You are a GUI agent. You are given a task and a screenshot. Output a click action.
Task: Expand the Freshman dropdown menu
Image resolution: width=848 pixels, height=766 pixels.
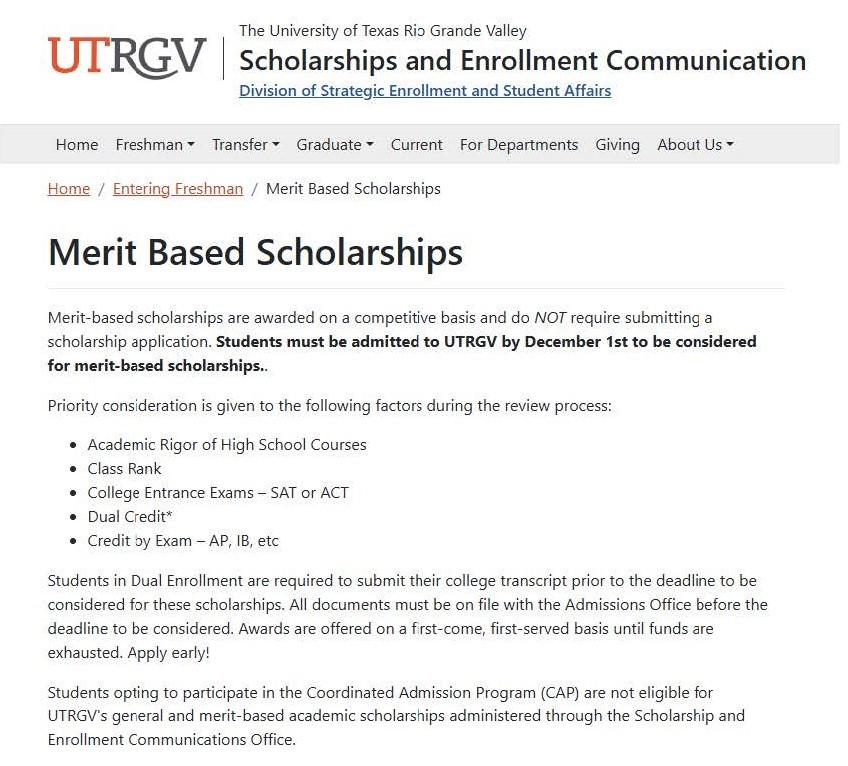pyautogui.click(x=155, y=145)
